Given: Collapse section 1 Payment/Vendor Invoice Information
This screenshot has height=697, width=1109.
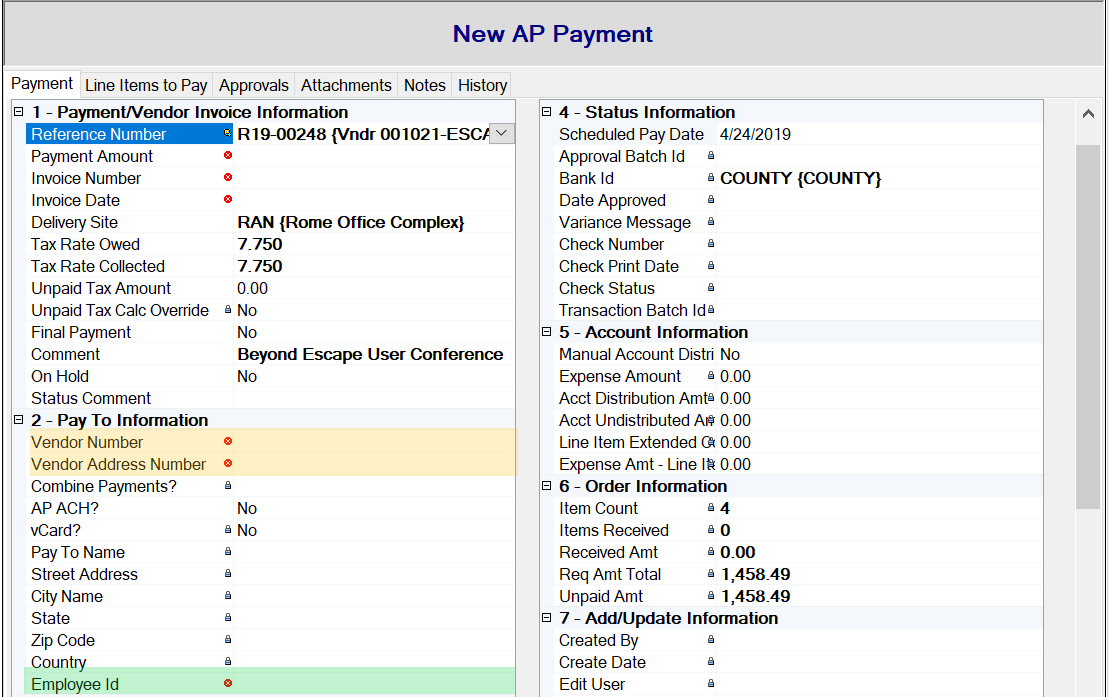Looking at the screenshot, I should click(18, 112).
